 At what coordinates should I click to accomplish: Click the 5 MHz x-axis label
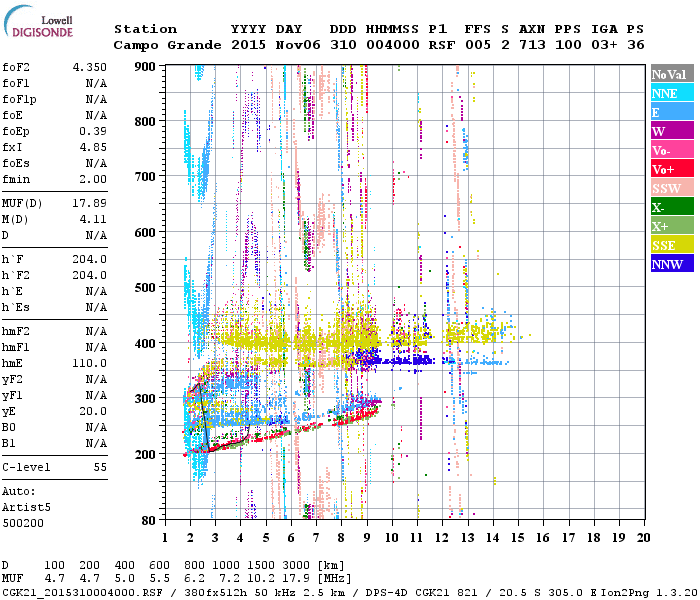[x=266, y=538]
